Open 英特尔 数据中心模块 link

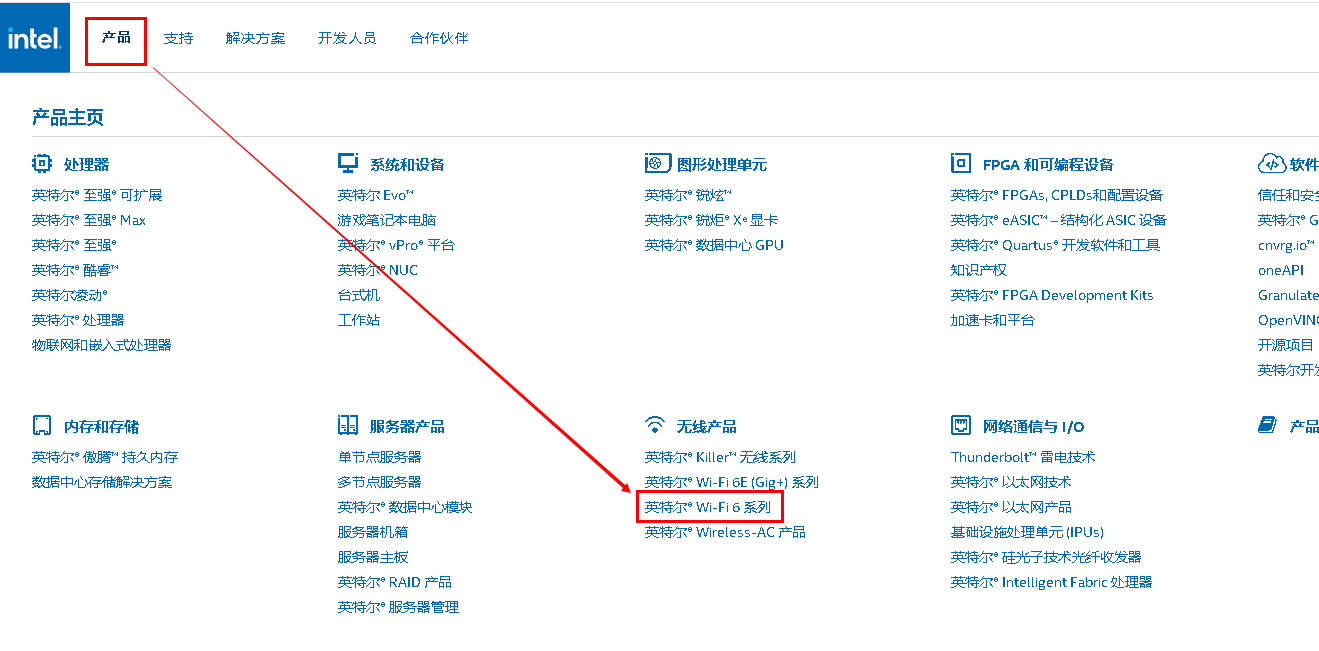(405, 507)
